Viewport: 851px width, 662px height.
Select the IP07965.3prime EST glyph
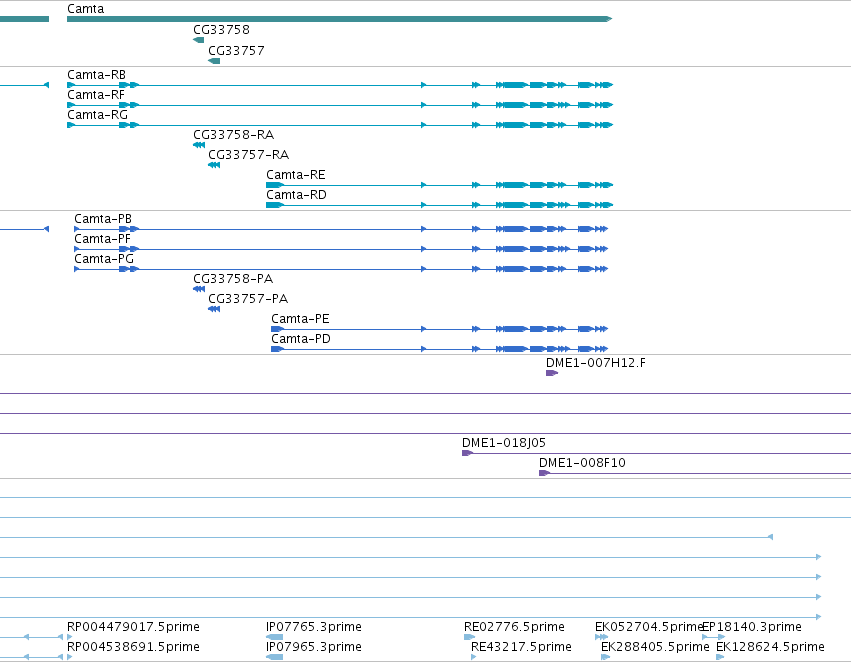pos(275,657)
